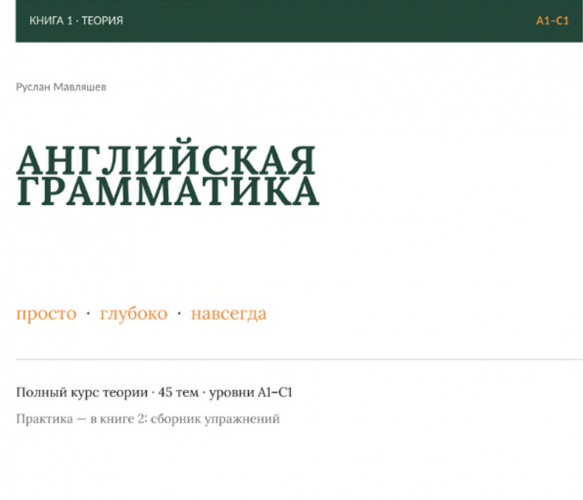Click the title word "ГРАММАТИКА"
Screen dimensions: 583x500
coord(168,191)
